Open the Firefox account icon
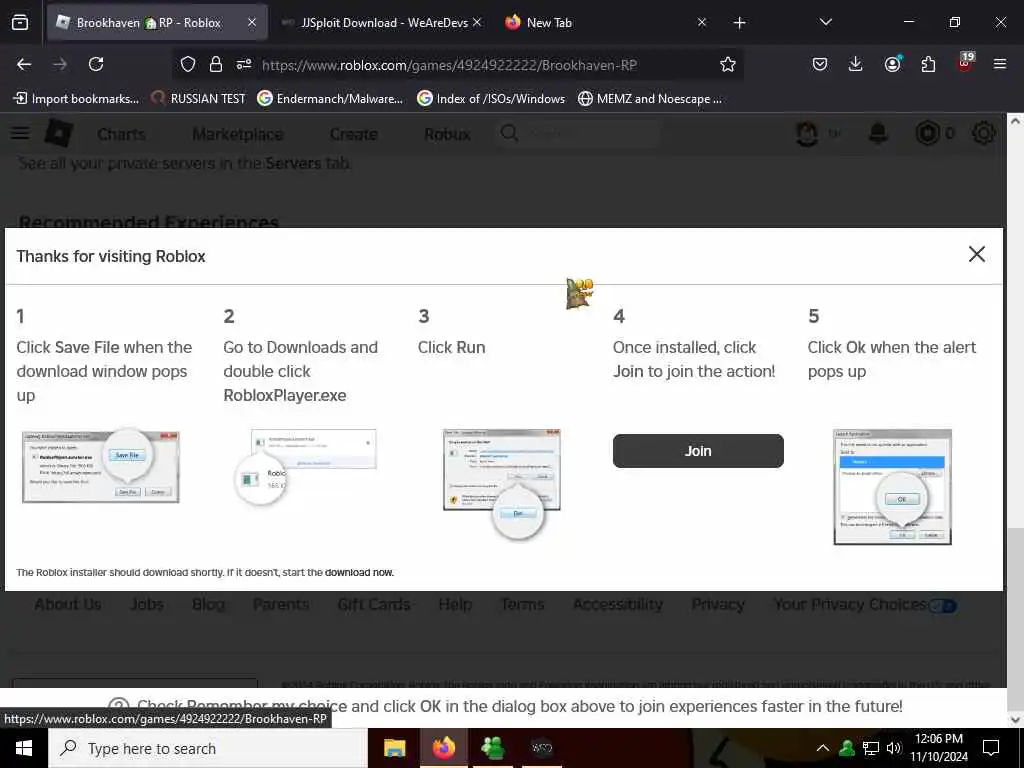Image resolution: width=1024 pixels, height=768 pixels. [892, 63]
